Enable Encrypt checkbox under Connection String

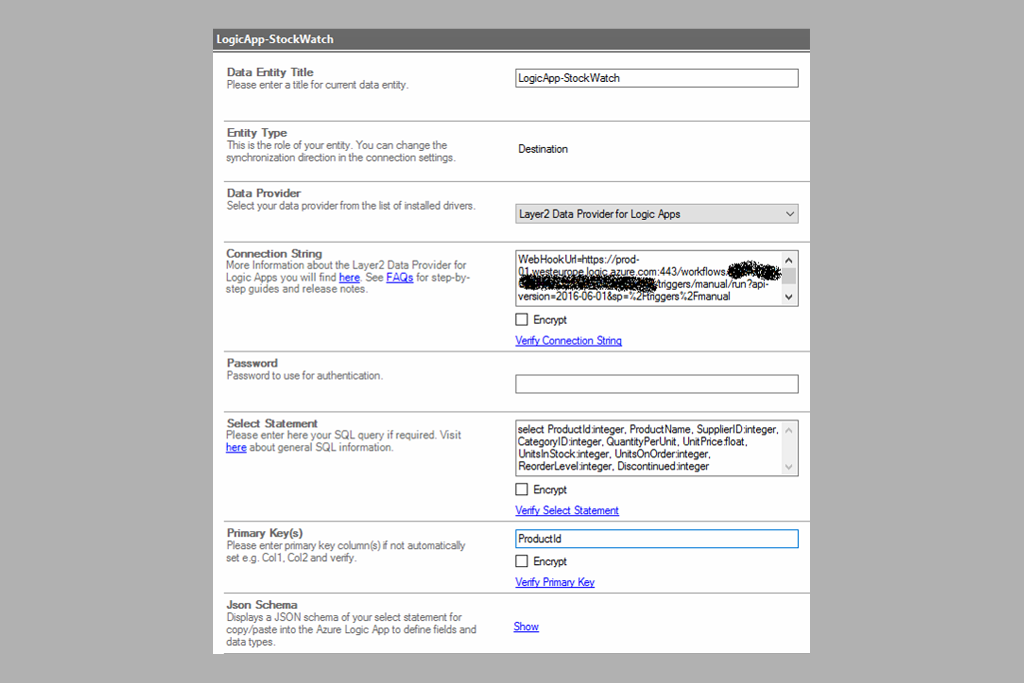point(522,320)
